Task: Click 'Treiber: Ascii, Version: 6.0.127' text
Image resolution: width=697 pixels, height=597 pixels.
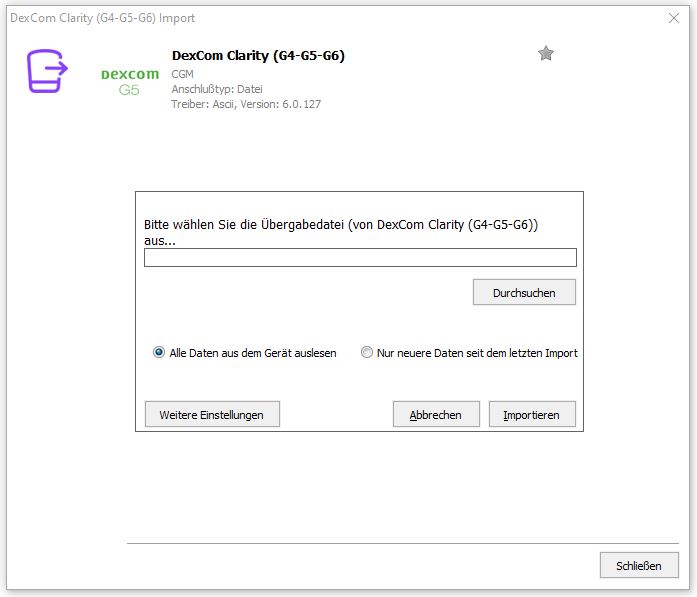Action: (246, 104)
